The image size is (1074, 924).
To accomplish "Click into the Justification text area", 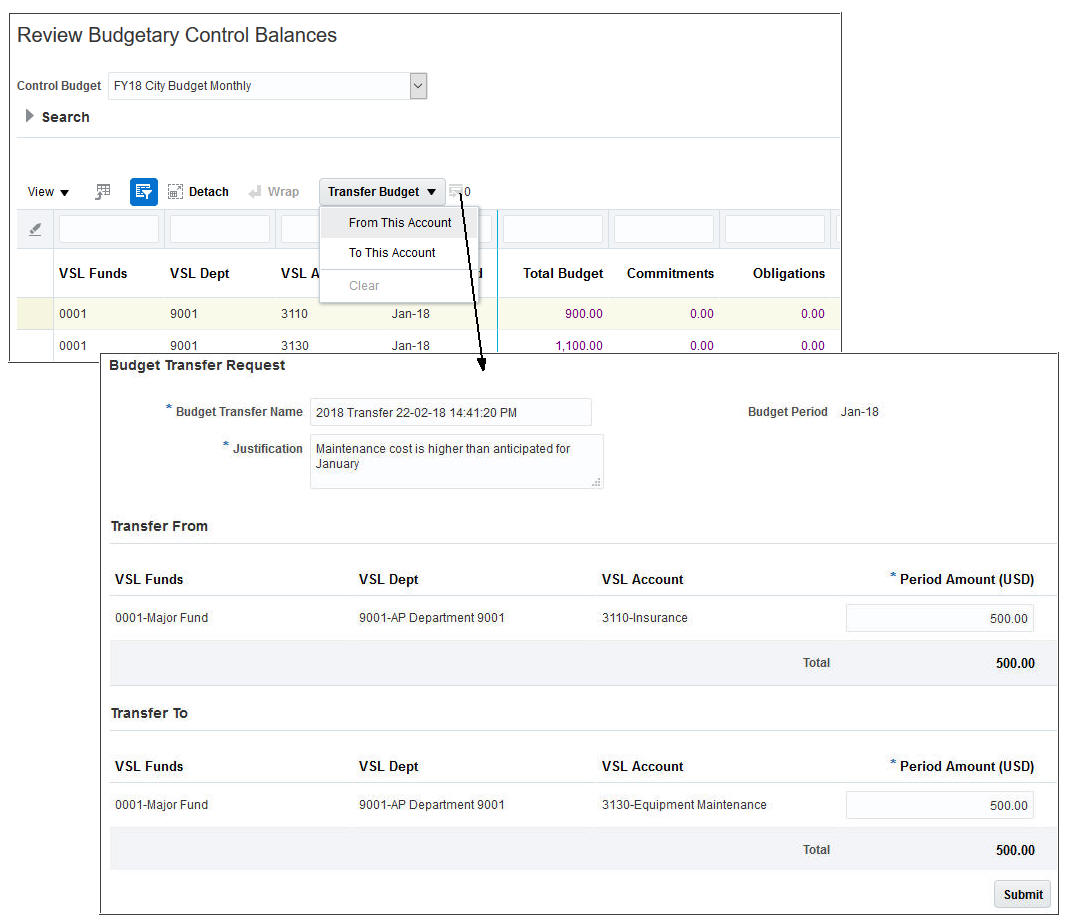I will 456,460.
